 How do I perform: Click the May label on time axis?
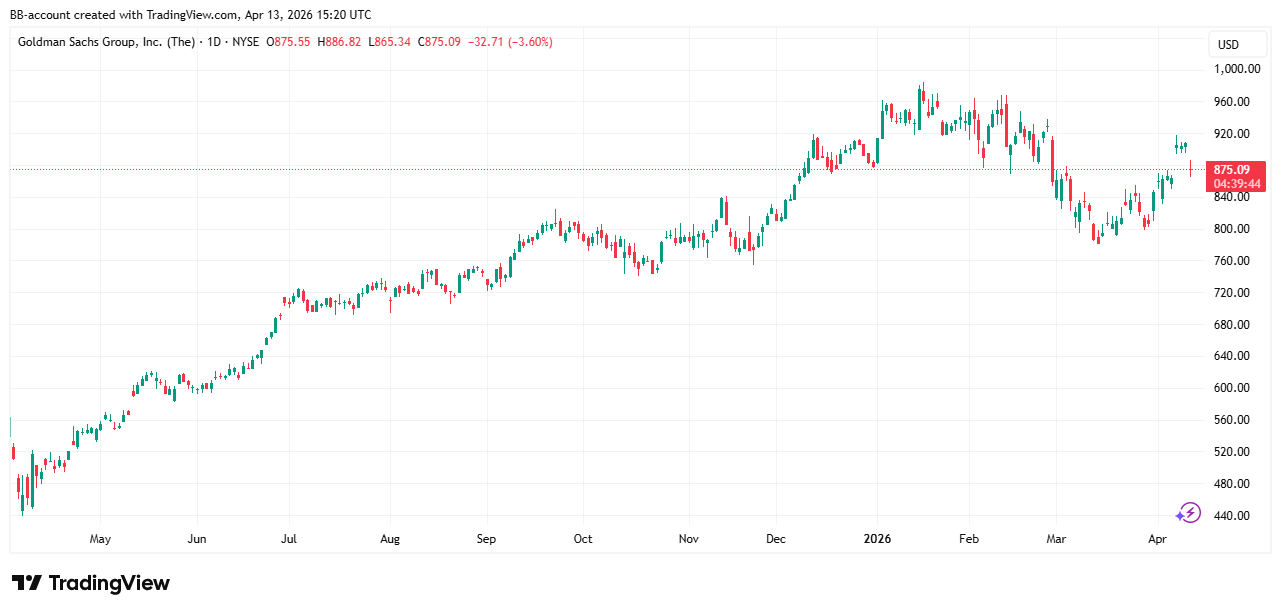tap(100, 539)
